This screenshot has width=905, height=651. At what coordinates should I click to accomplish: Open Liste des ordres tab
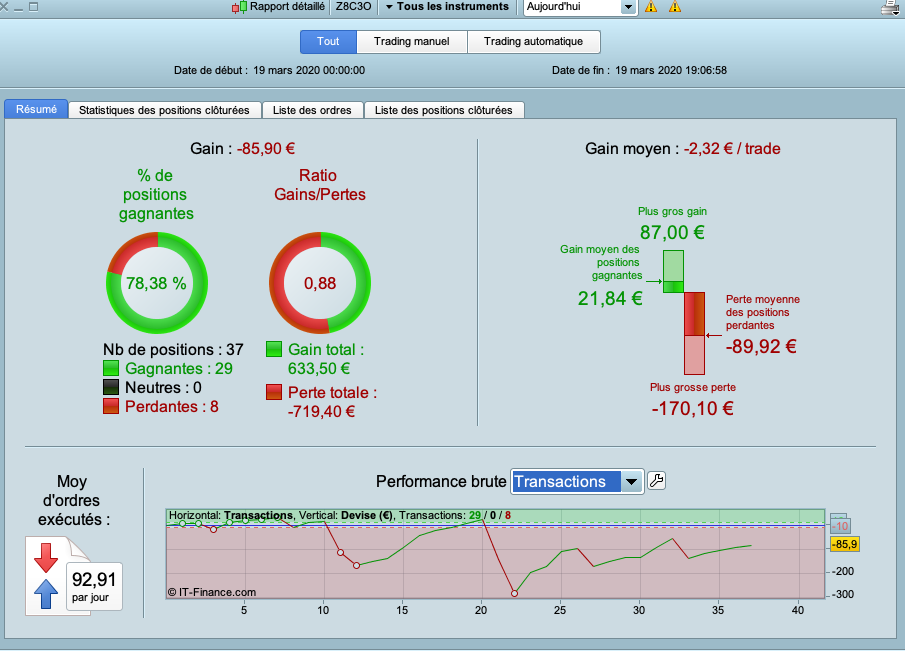(312, 110)
